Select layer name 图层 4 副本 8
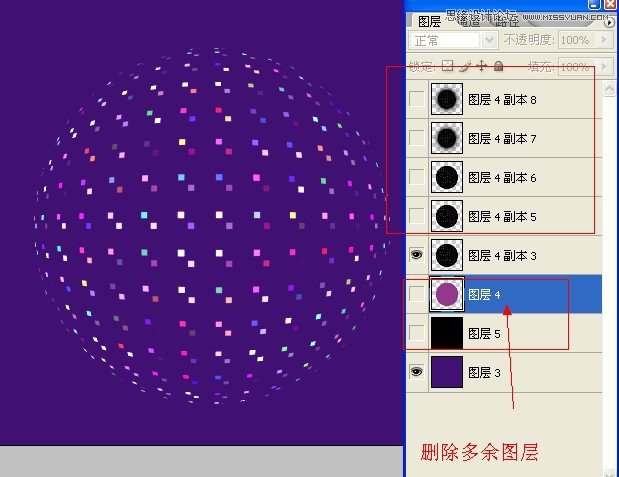The width and height of the screenshot is (619, 477). click(502, 100)
